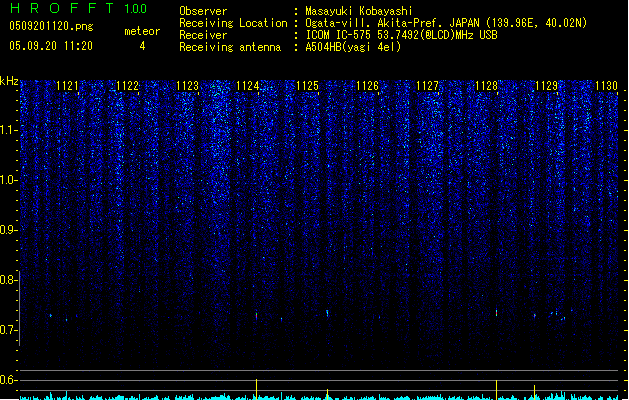Select the filename 0509201120.png
This screenshot has width=629, height=400.
[51, 26]
